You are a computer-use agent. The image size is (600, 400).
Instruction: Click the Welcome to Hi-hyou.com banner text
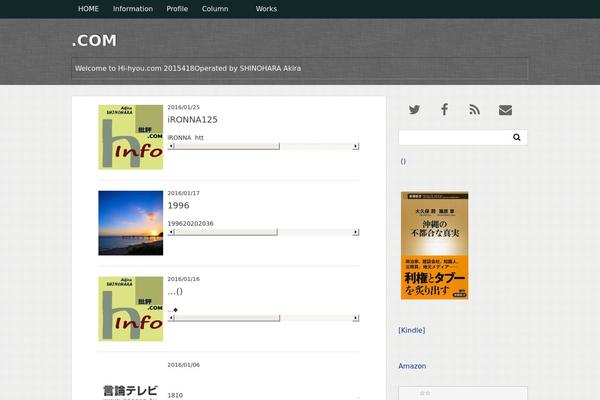(x=188, y=69)
